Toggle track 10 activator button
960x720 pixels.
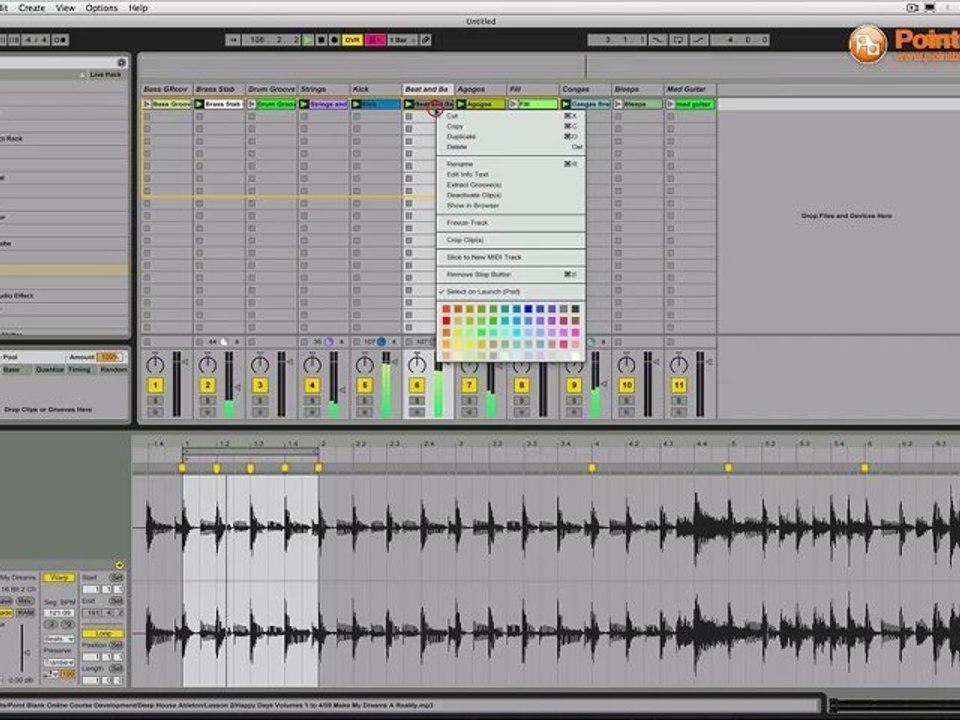(626, 385)
